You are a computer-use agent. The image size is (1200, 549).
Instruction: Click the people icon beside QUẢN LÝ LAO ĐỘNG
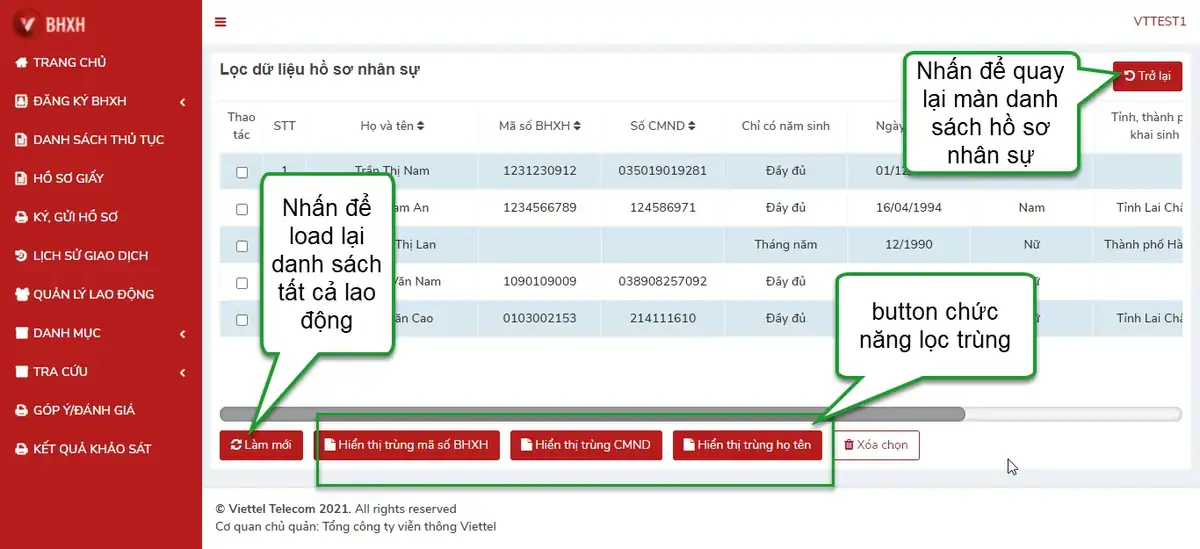(x=20, y=294)
